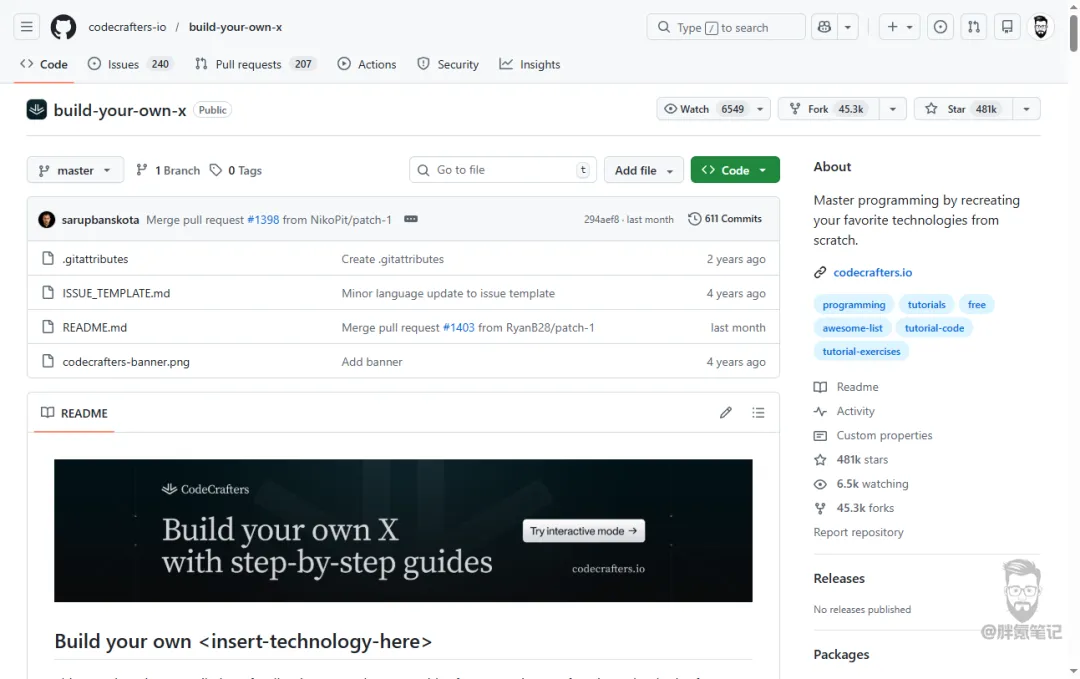Click the awesome-list topic tag
The height and width of the screenshot is (679, 1080).
coord(852,328)
